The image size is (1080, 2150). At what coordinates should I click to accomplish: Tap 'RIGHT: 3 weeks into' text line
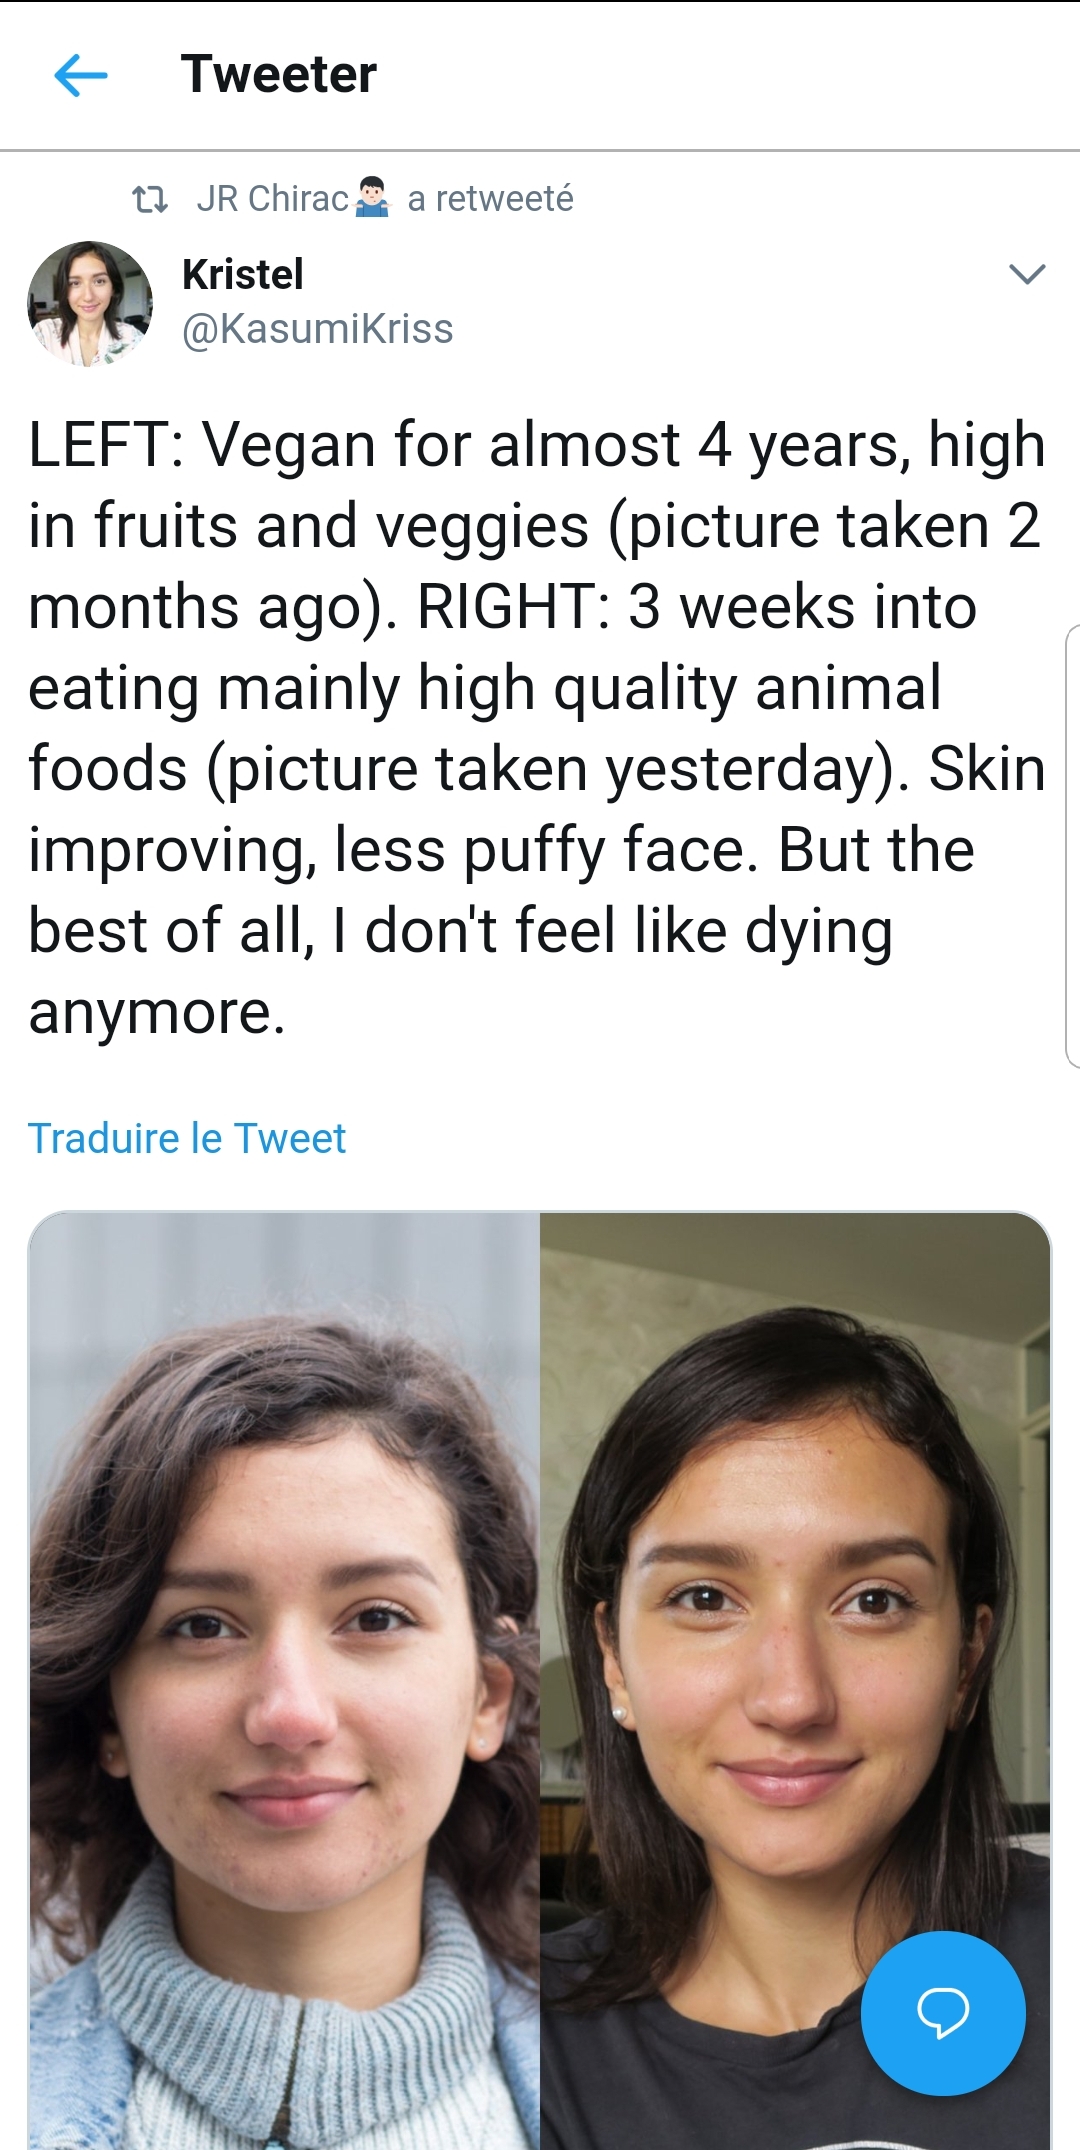click(x=696, y=607)
